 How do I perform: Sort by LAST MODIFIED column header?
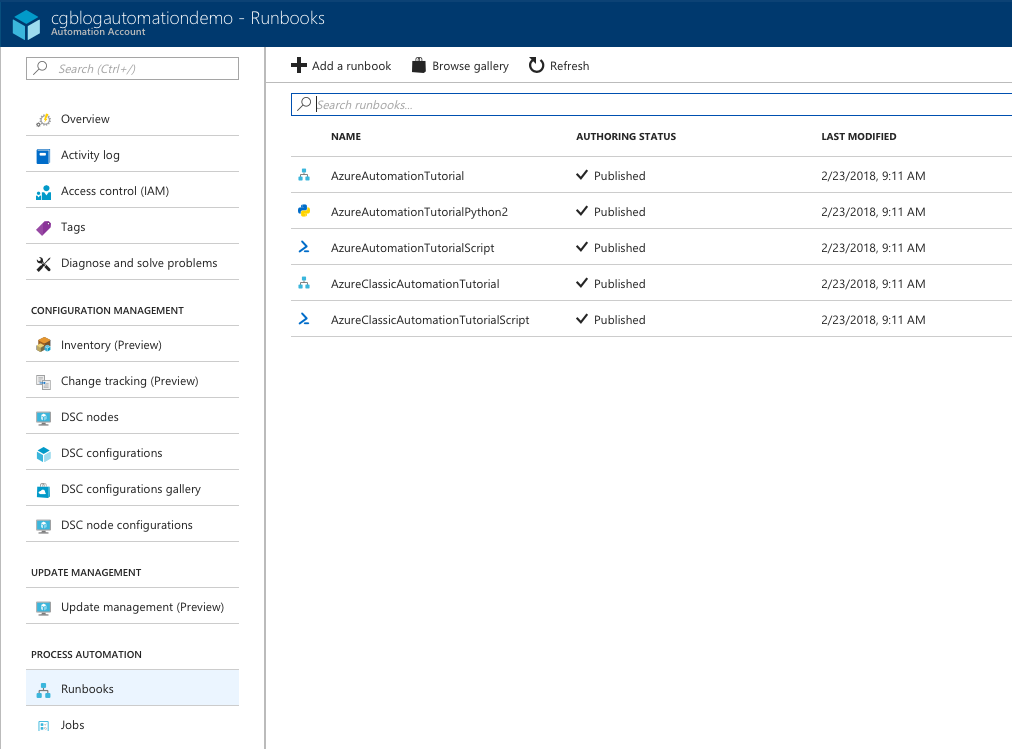click(x=858, y=137)
